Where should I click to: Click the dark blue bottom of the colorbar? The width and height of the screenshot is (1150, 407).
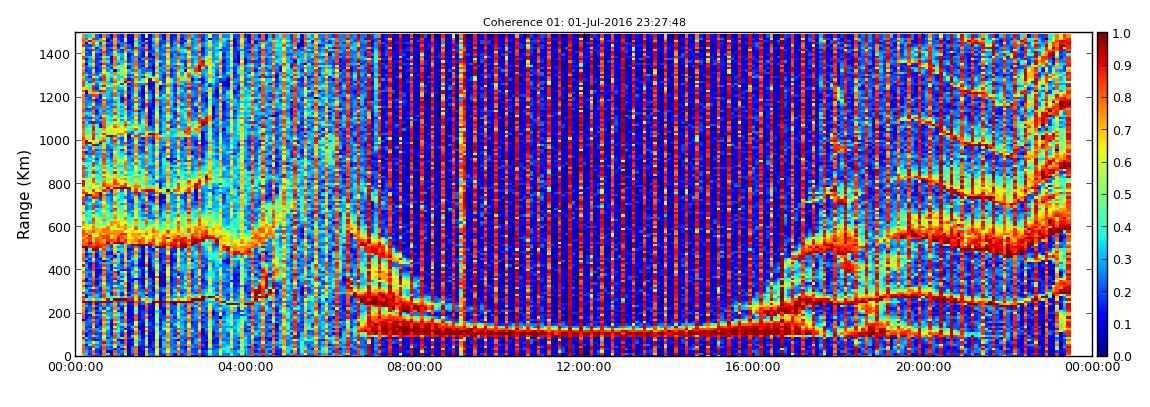(x=1102, y=348)
